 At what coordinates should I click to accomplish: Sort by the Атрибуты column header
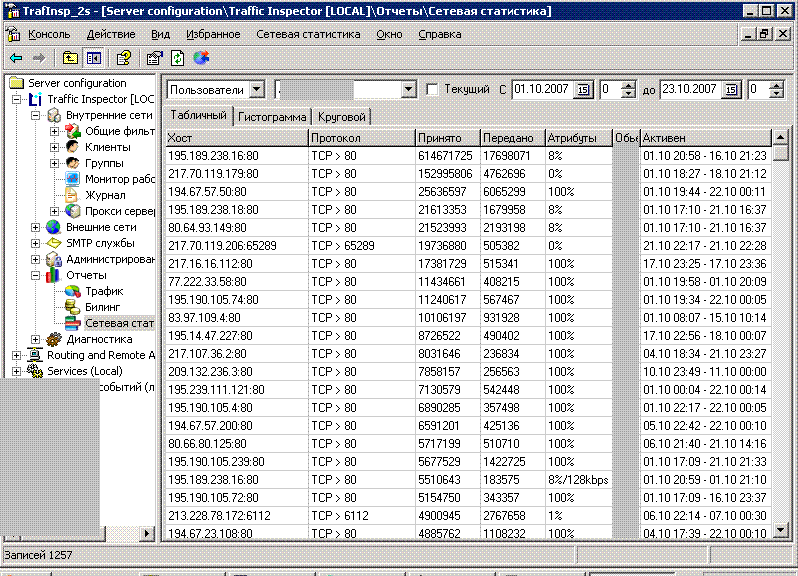point(579,138)
